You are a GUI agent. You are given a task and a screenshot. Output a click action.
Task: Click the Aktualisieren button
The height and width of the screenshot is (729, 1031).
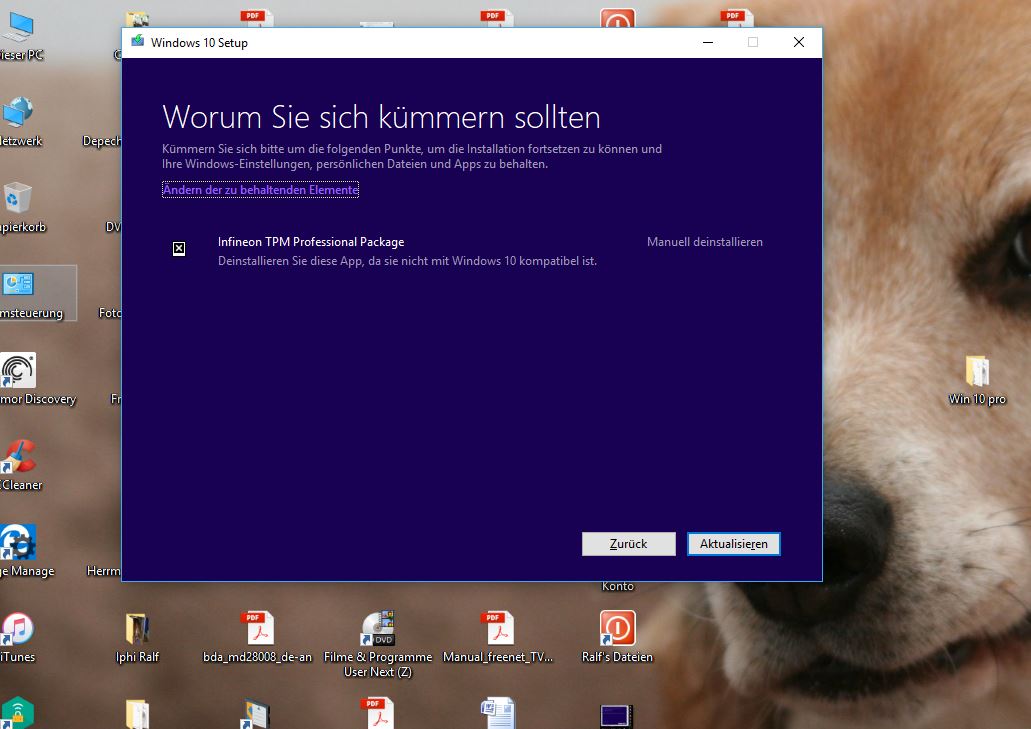[733, 544]
